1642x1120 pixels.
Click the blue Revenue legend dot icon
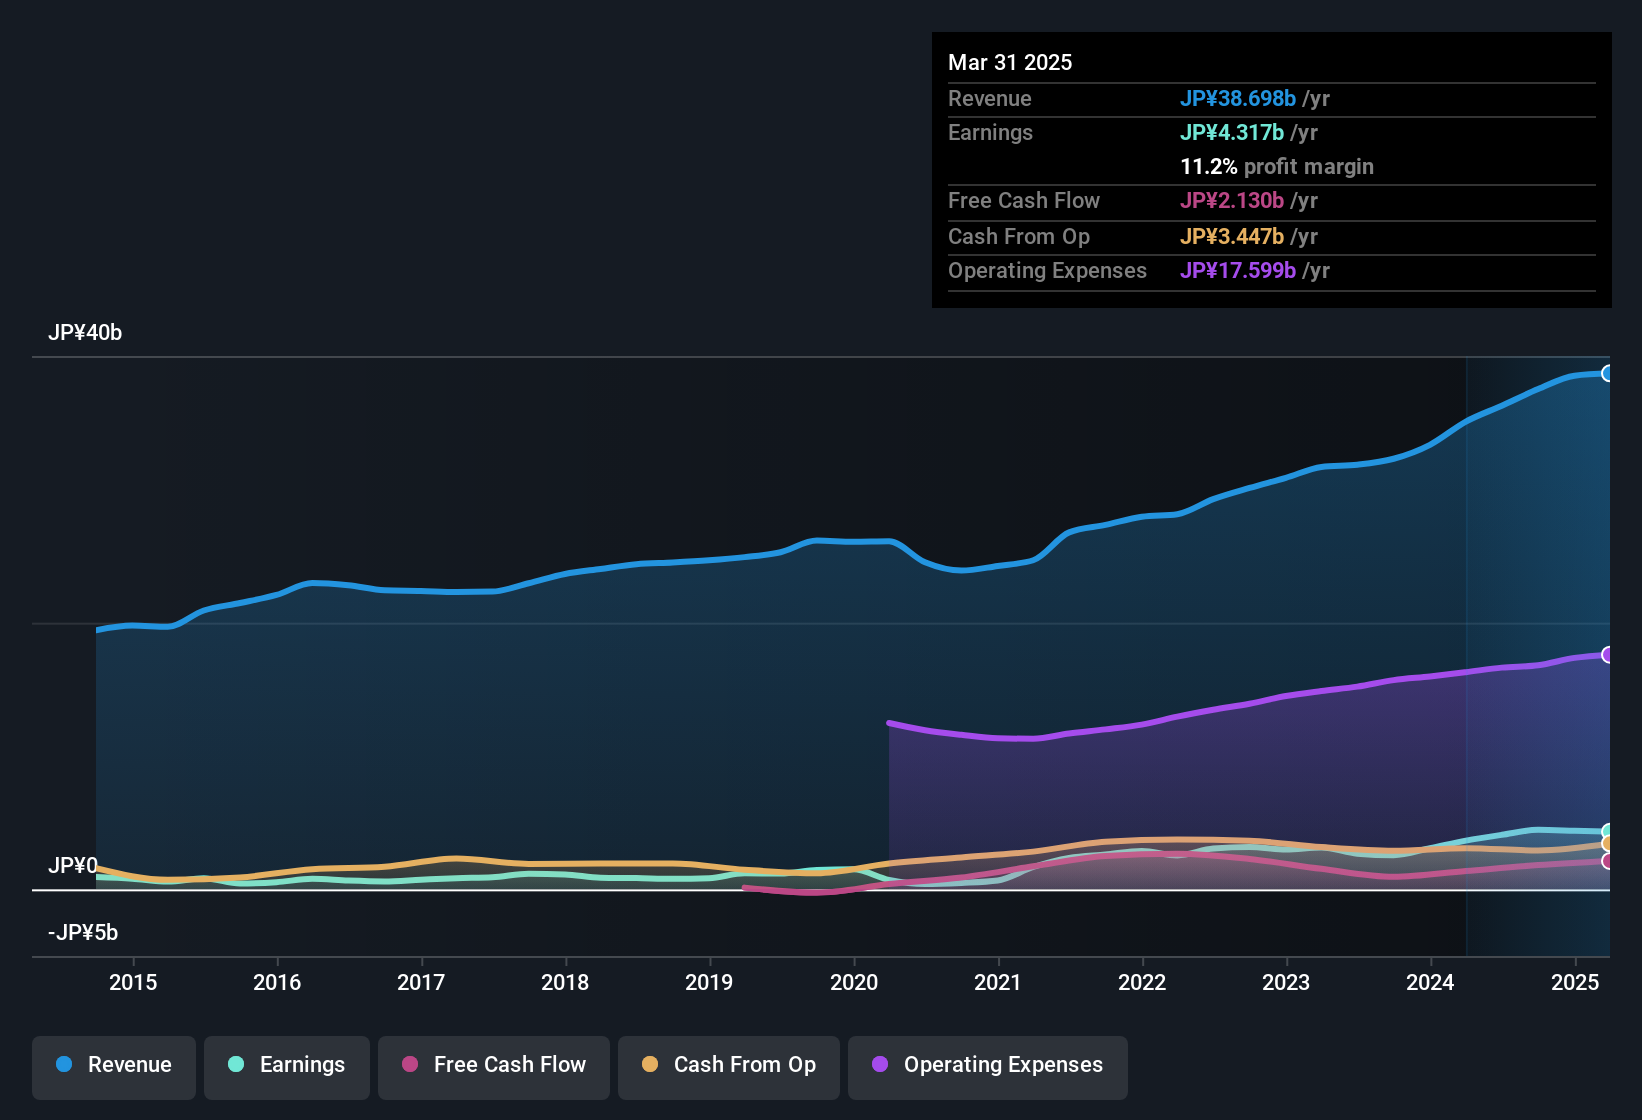63,1065
